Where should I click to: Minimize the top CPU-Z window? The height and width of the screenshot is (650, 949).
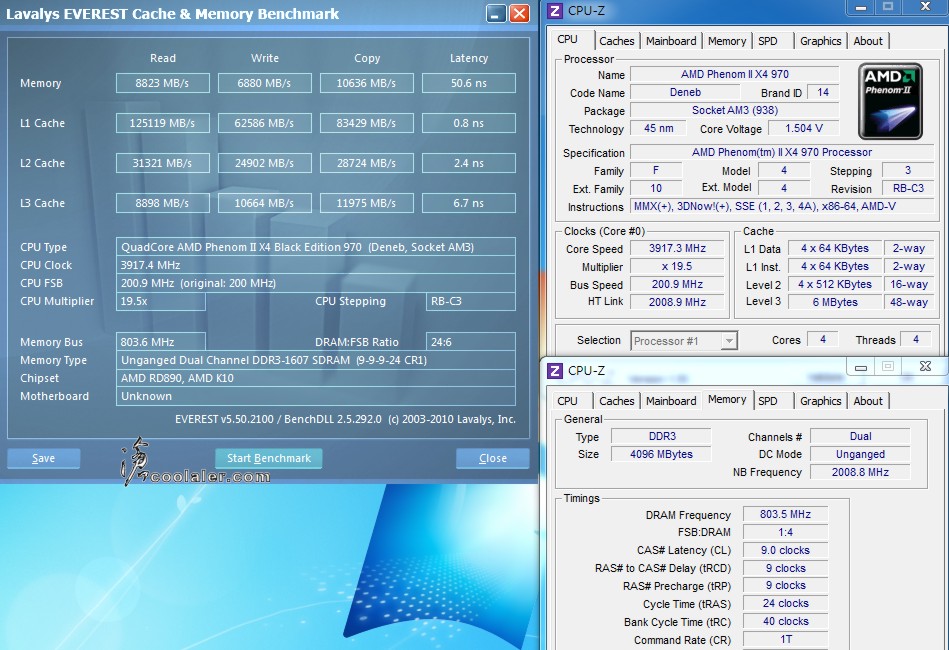pos(861,7)
